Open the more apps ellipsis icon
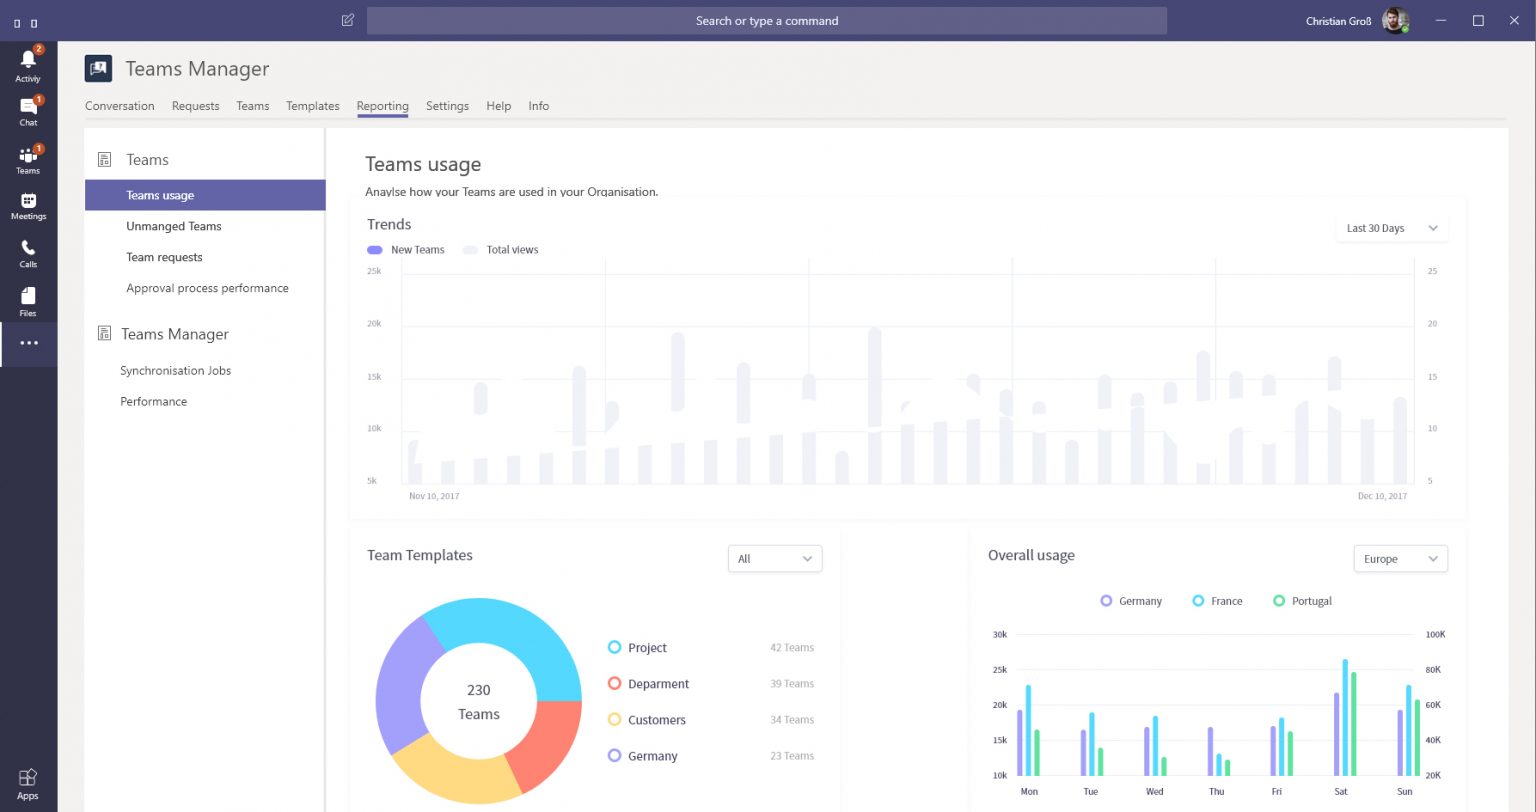This screenshot has height=812, width=1536. tap(28, 343)
